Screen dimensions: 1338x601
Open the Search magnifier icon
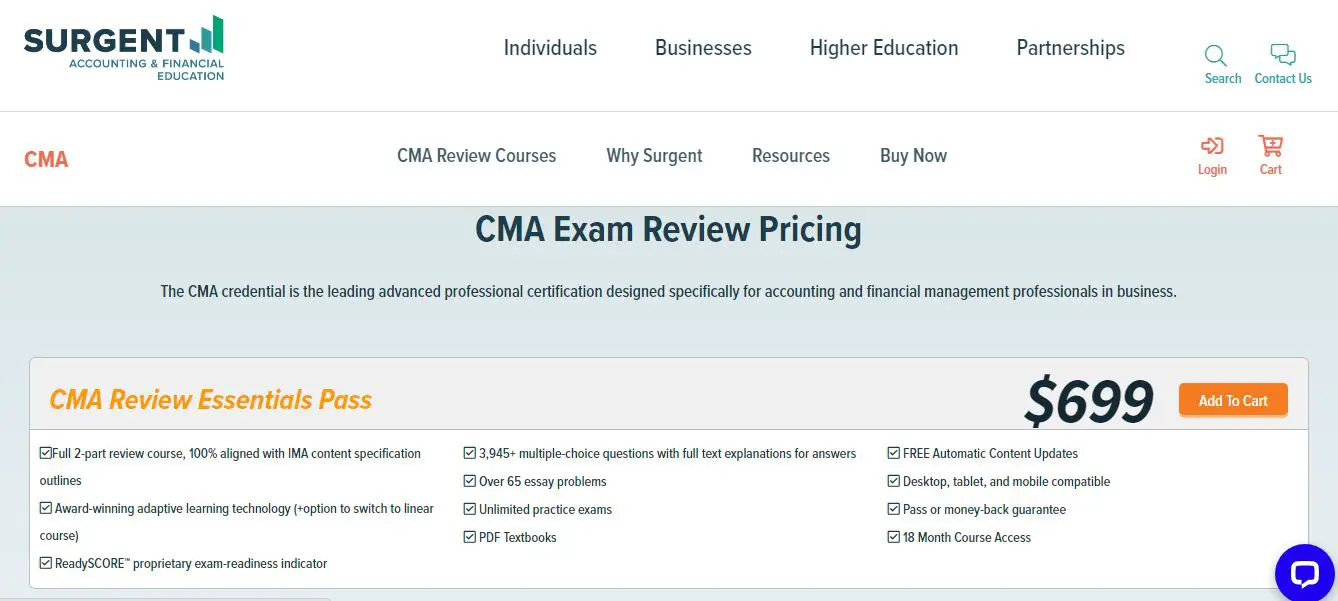[1216, 55]
